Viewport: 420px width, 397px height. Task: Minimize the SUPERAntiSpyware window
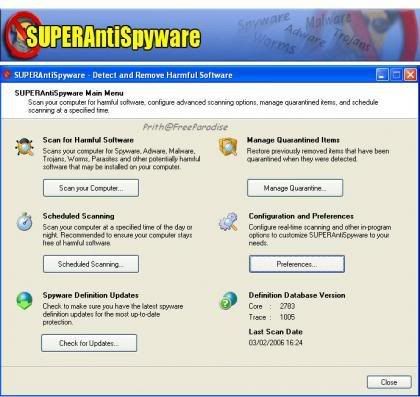click(382, 75)
